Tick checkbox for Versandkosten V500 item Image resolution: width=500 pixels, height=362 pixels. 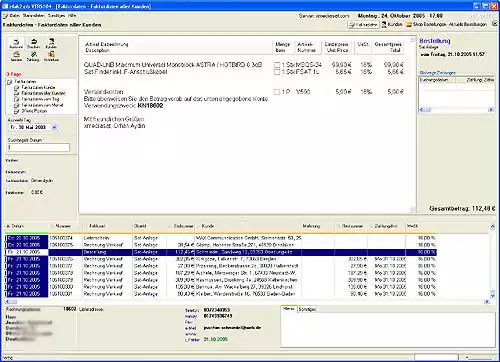click(277, 92)
